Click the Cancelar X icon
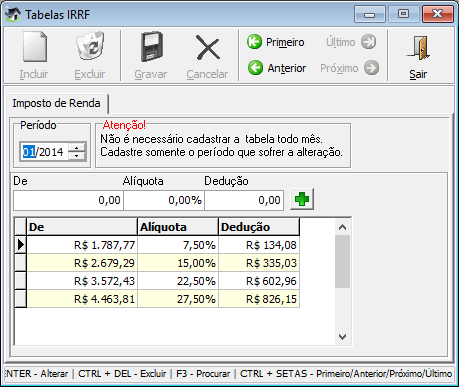Image resolution: width=459 pixels, height=387 pixels. coord(208,47)
